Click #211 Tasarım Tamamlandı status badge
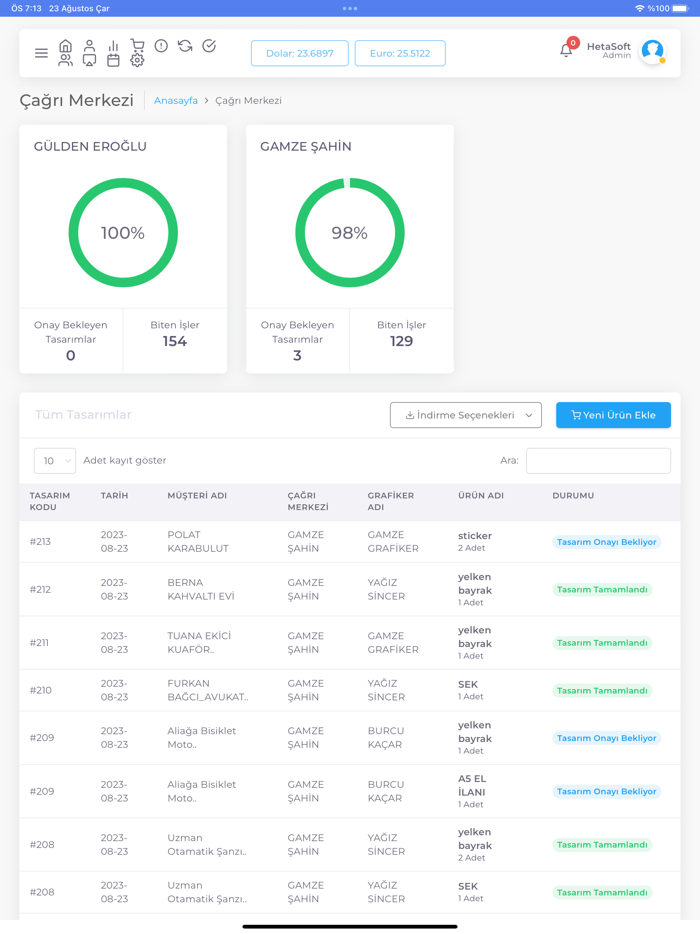Image resolution: width=700 pixels, height=934 pixels. (x=602, y=643)
